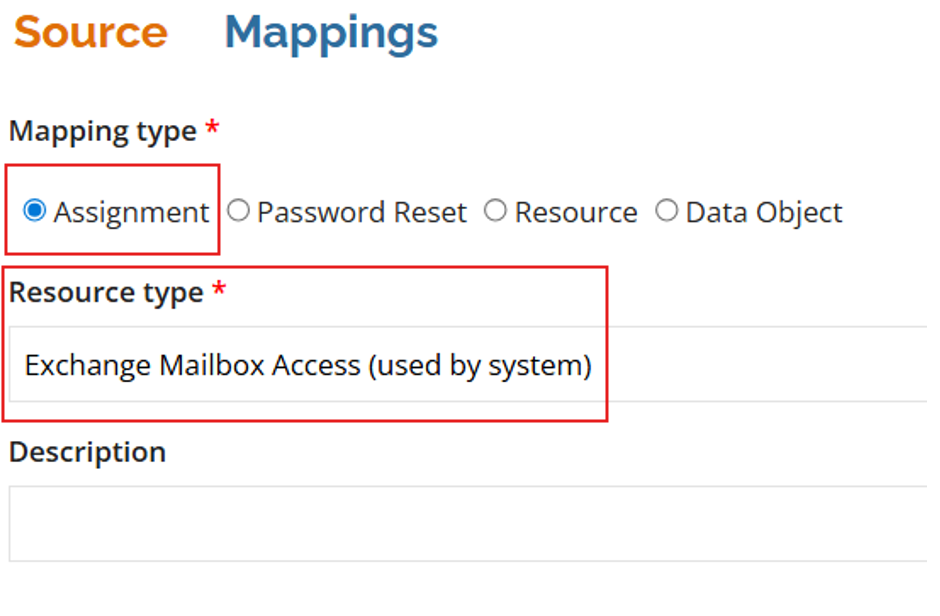Open the Mappings tab

coord(331,32)
